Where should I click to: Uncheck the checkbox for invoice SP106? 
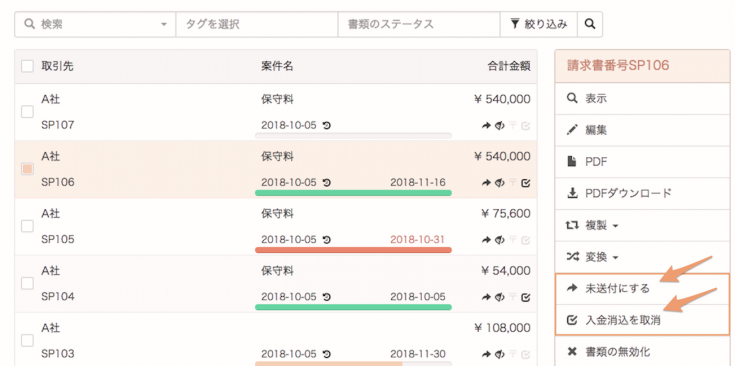point(27,169)
